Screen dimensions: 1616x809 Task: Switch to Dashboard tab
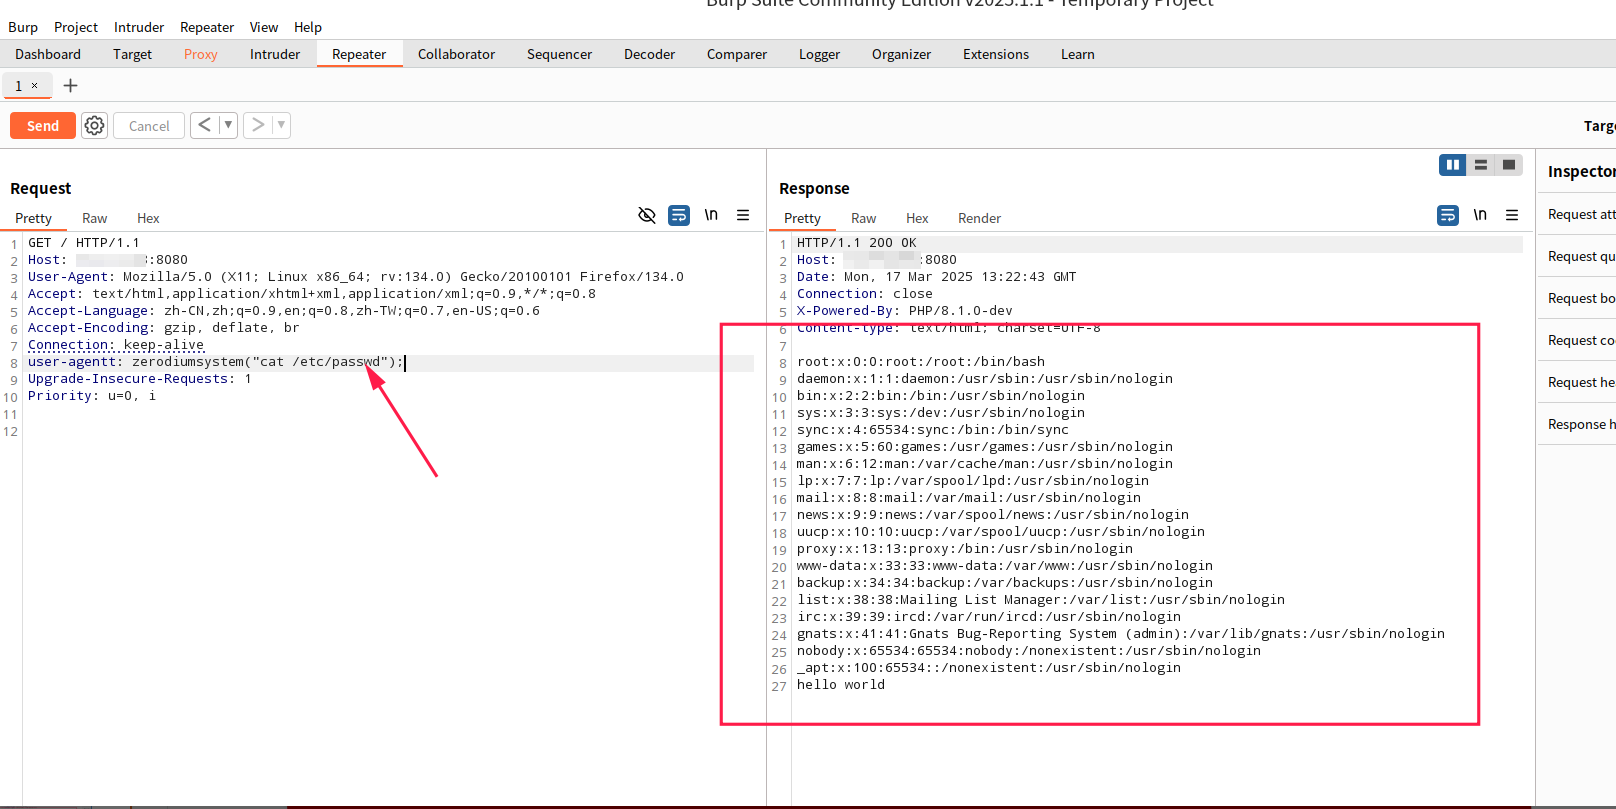click(x=48, y=54)
